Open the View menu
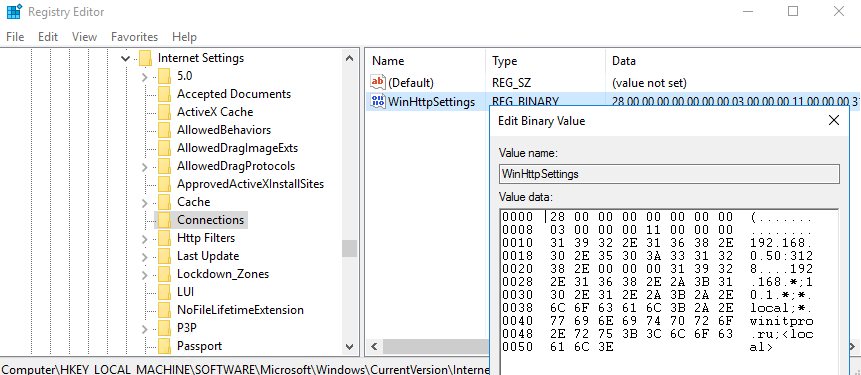 click(x=84, y=37)
